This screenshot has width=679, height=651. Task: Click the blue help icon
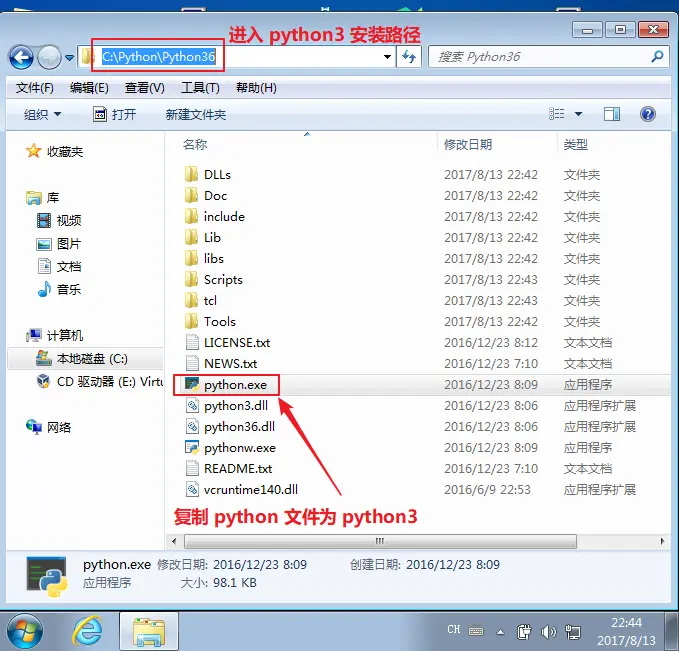click(648, 114)
